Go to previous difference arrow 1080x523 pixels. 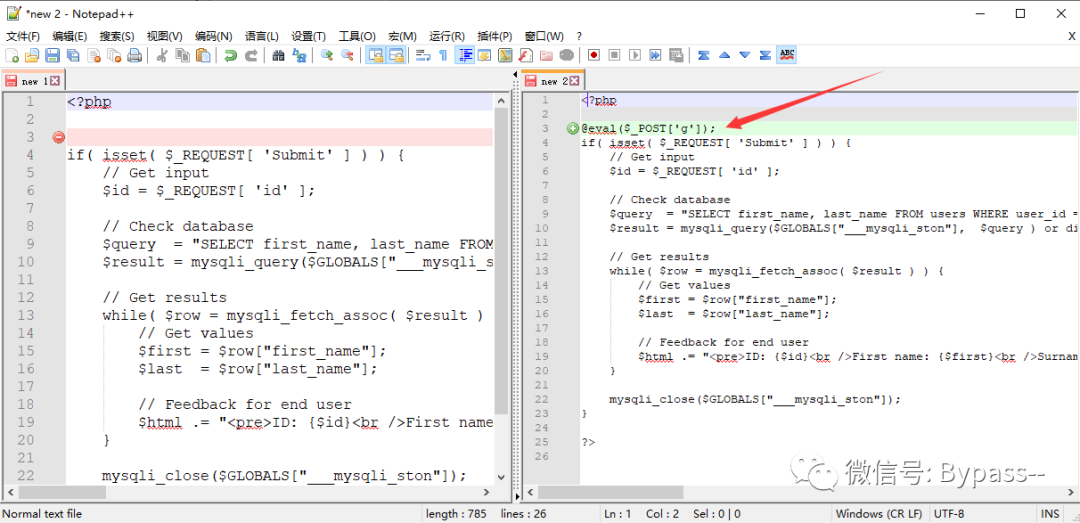tap(724, 55)
